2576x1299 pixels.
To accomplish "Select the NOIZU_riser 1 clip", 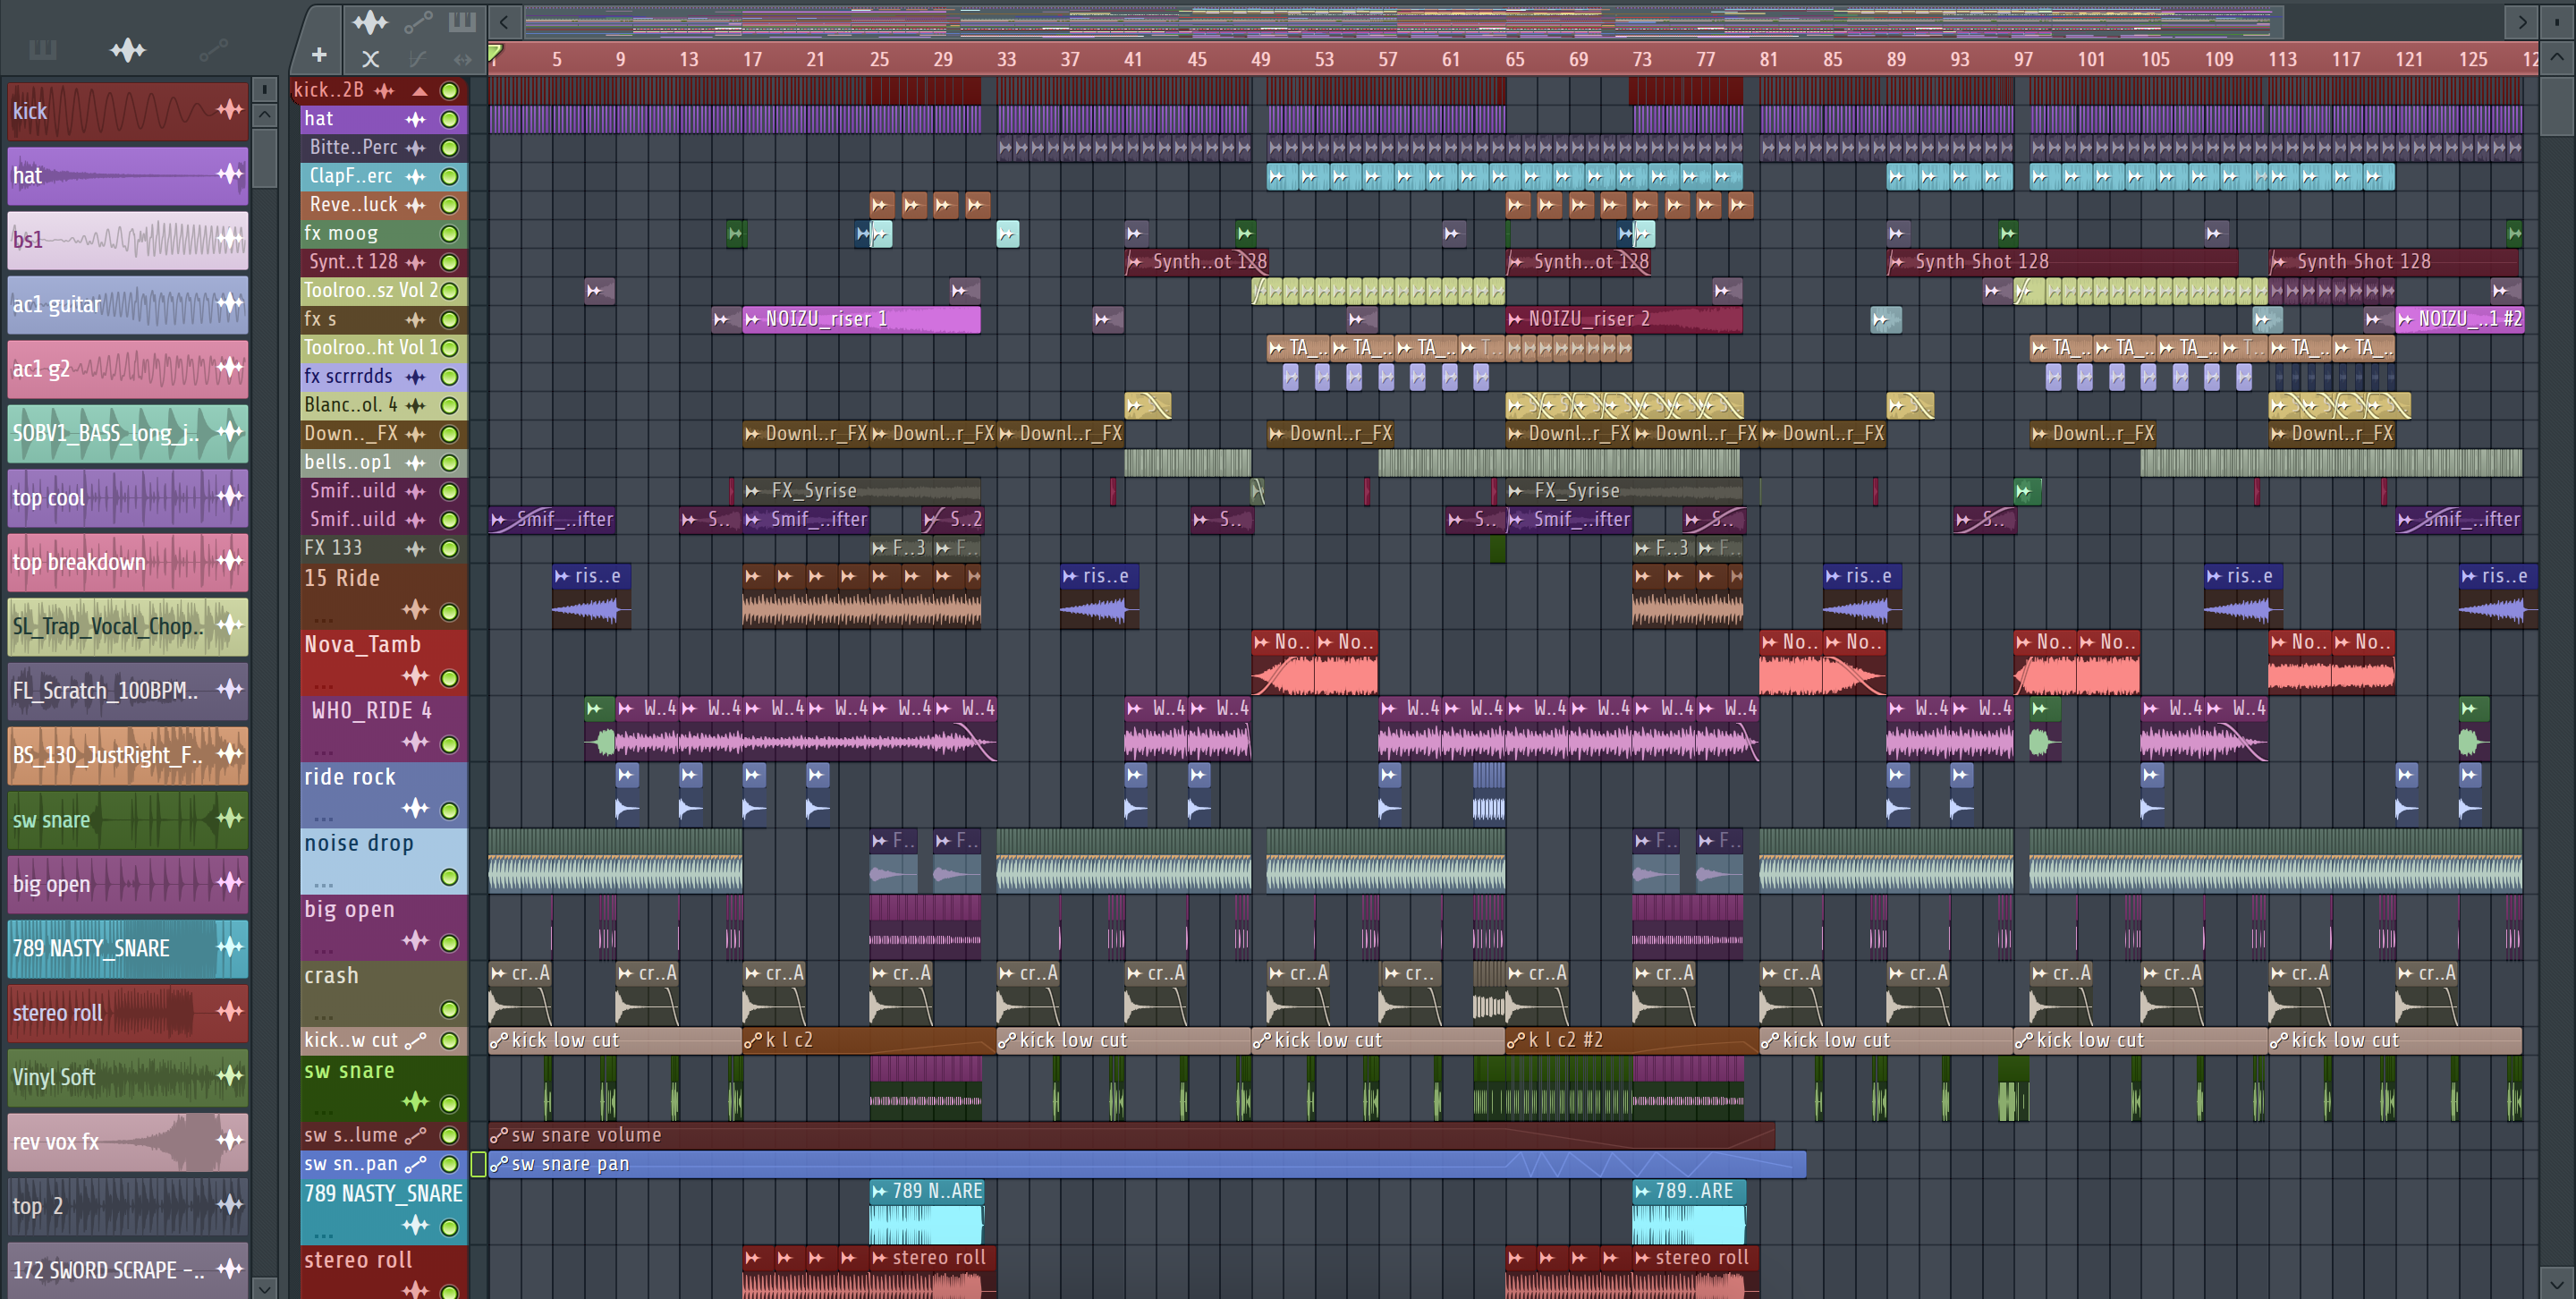I will 861,320.
